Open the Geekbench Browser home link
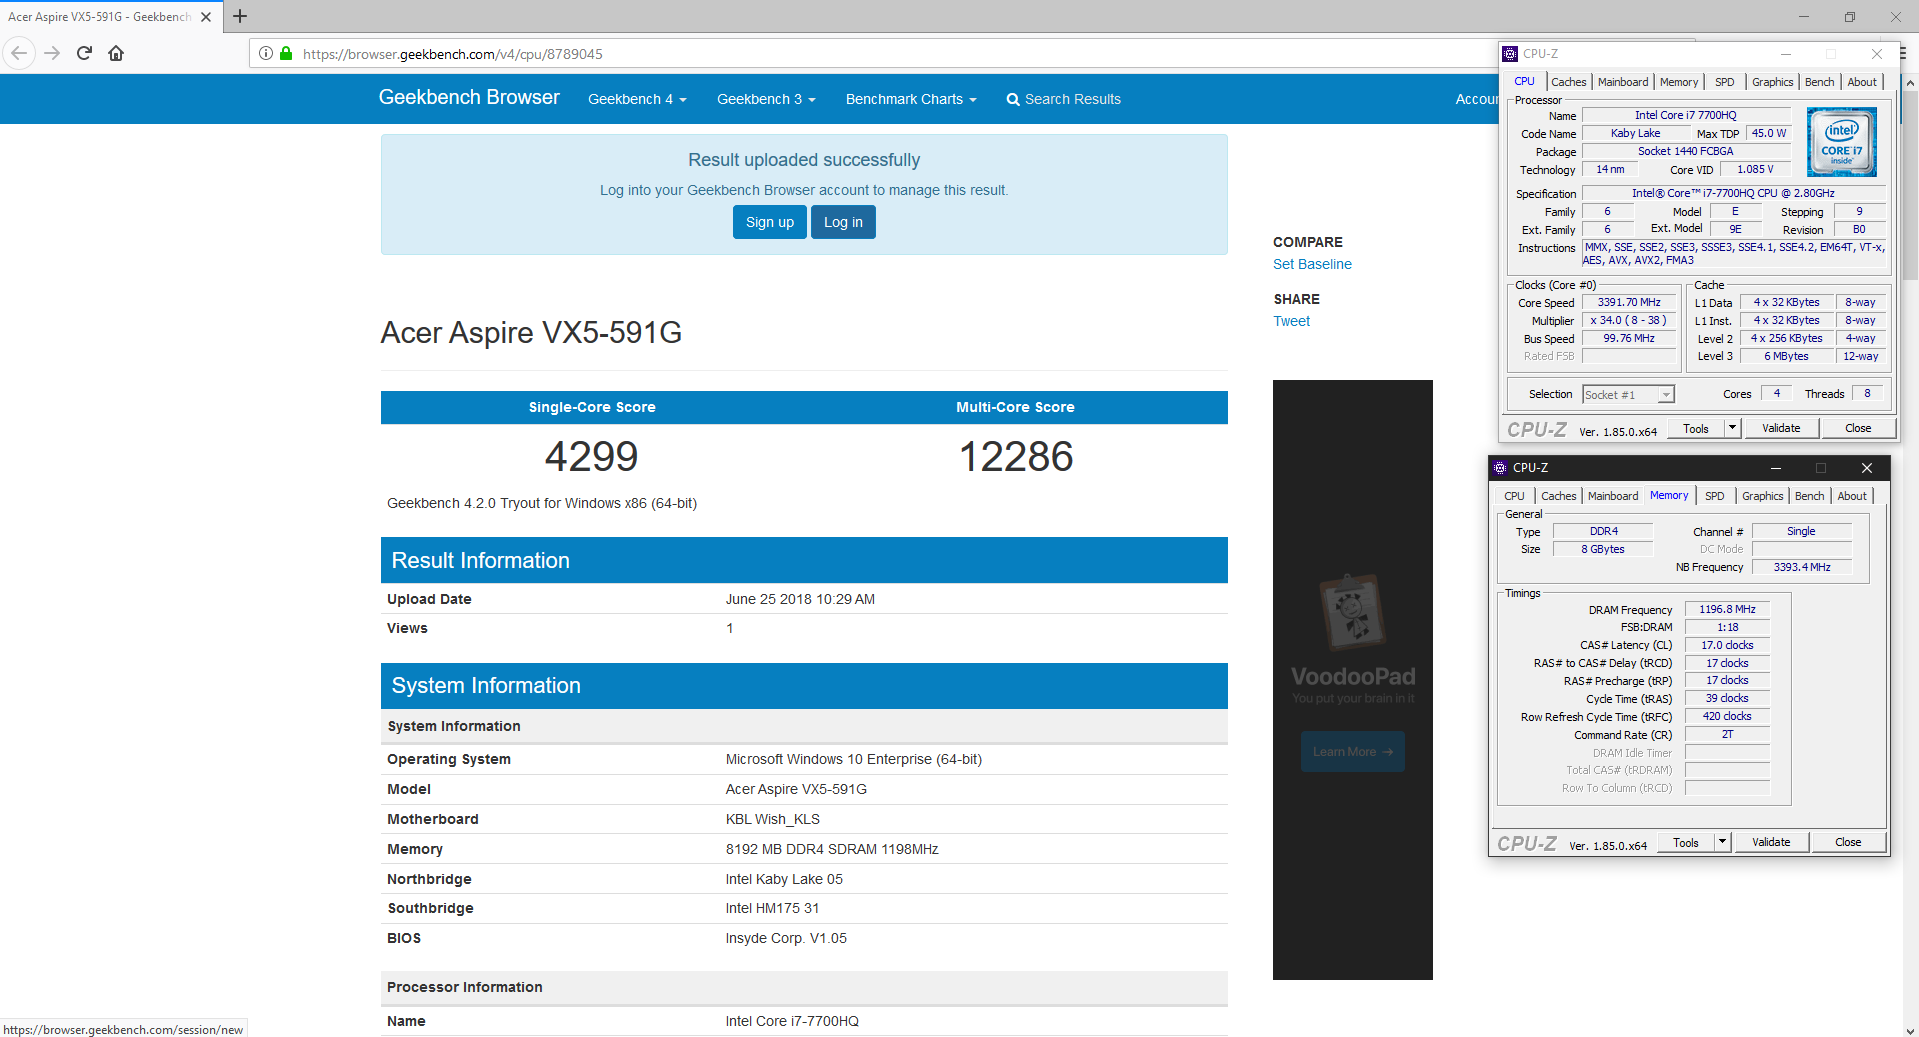 pyautogui.click(x=469, y=97)
